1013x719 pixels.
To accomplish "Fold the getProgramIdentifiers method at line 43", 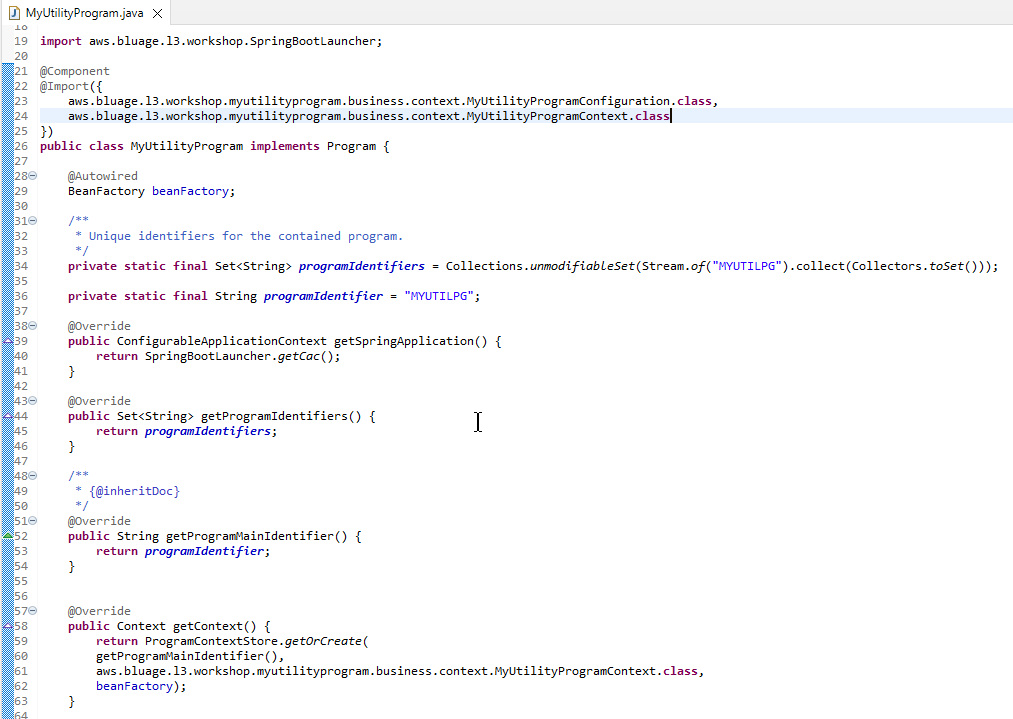I will [33, 401].
